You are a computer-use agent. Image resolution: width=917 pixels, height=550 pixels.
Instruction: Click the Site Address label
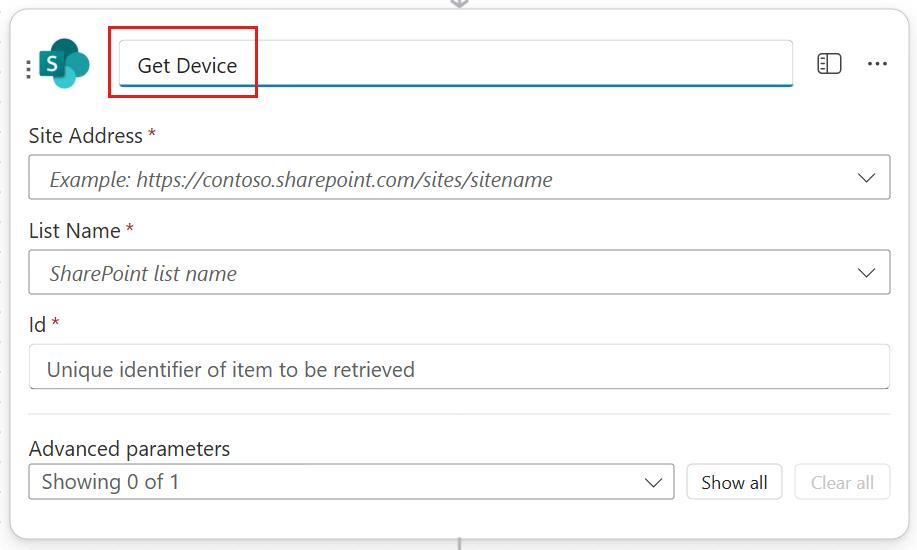click(86, 135)
